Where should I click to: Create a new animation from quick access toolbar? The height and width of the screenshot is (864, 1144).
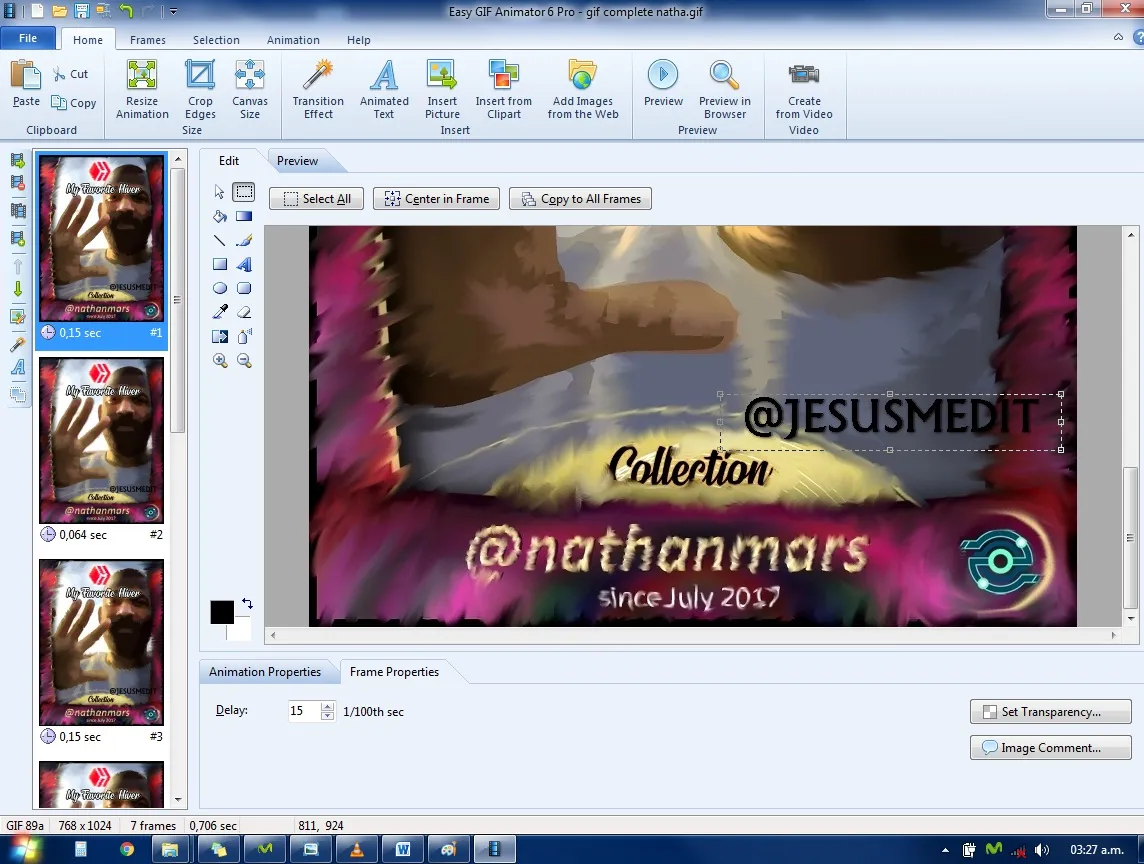tap(36, 10)
